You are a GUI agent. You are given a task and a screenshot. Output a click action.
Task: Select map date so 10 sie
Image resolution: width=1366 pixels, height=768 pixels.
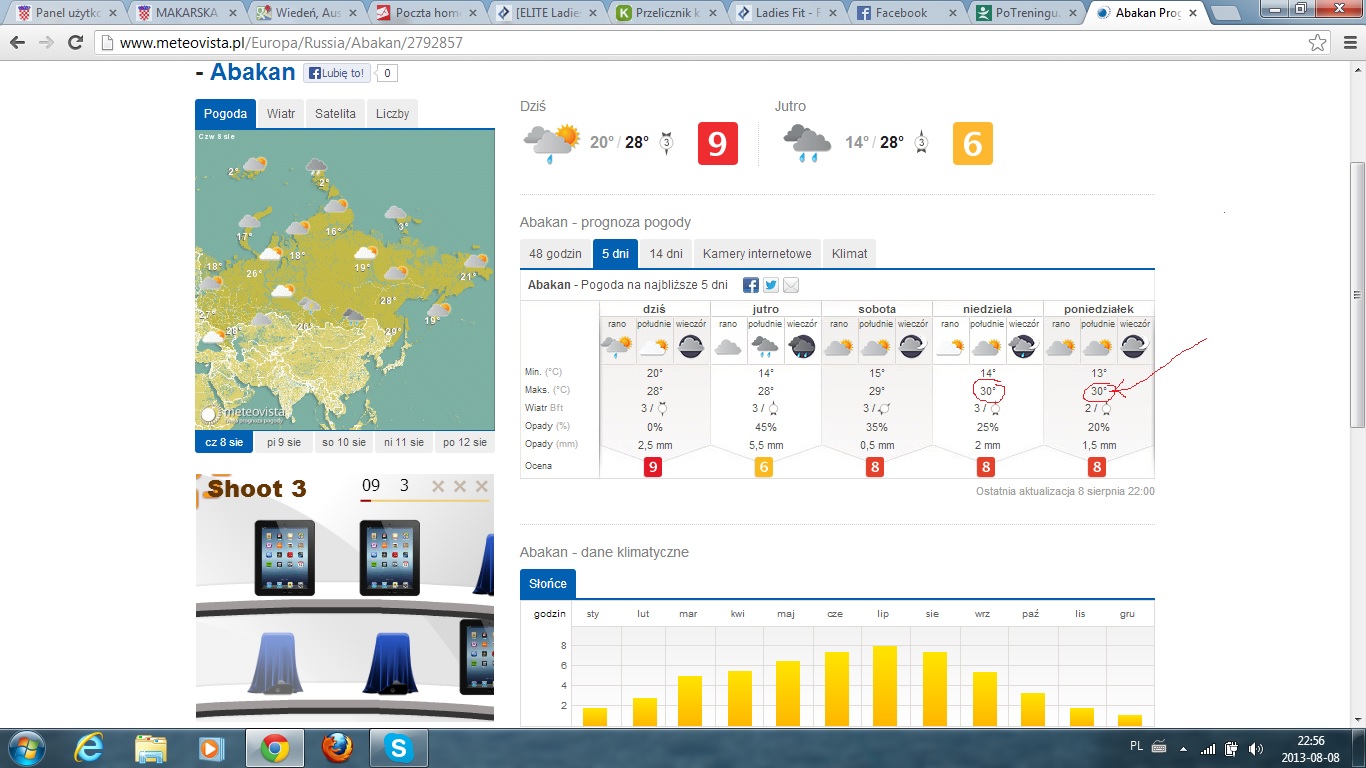click(x=343, y=442)
